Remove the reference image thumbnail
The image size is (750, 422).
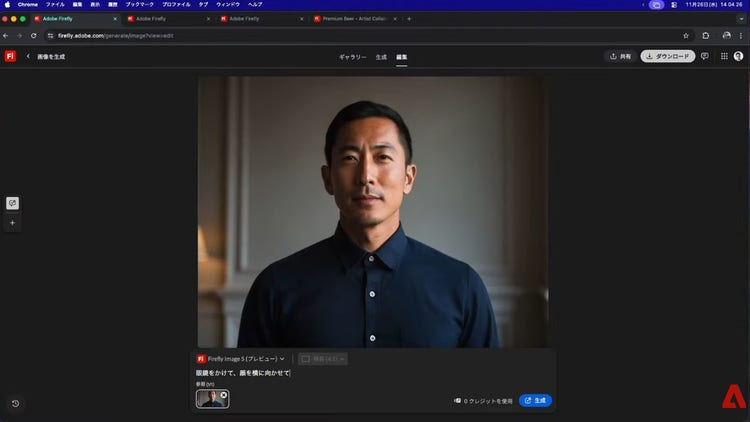[x=224, y=394]
